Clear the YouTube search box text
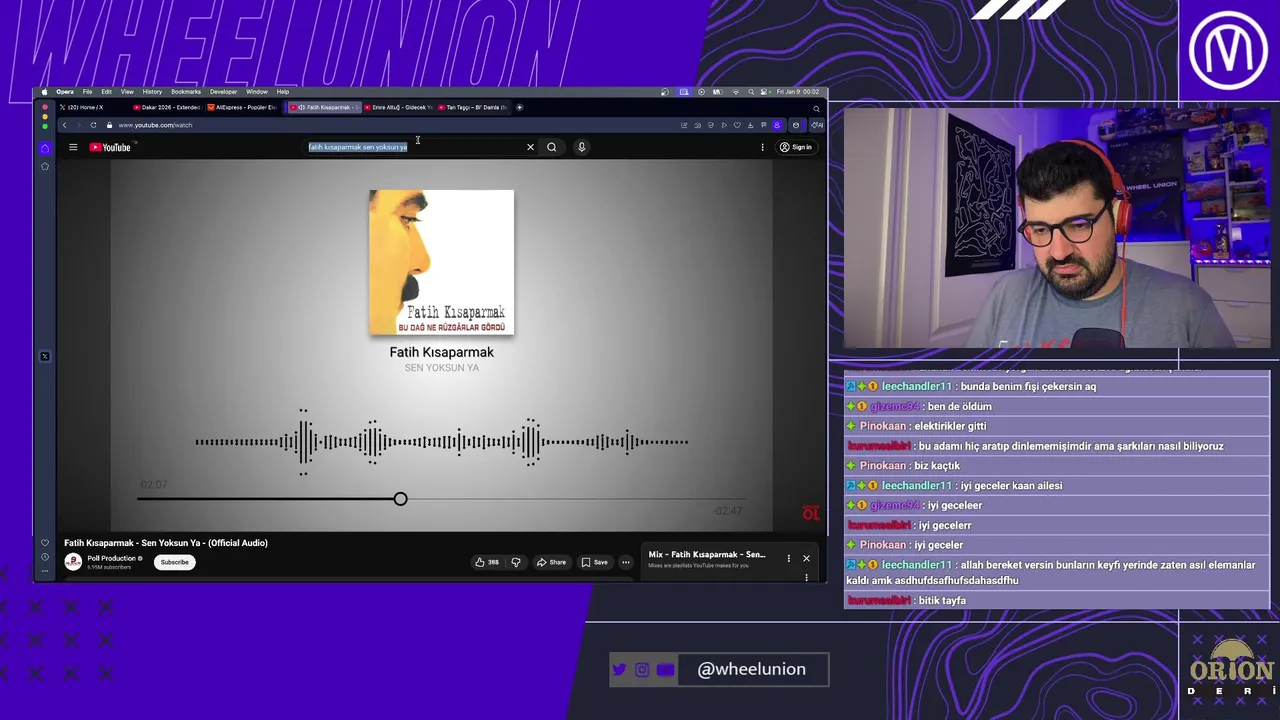1280x720 pixels. pyautogui.click(x=530, y=147)
